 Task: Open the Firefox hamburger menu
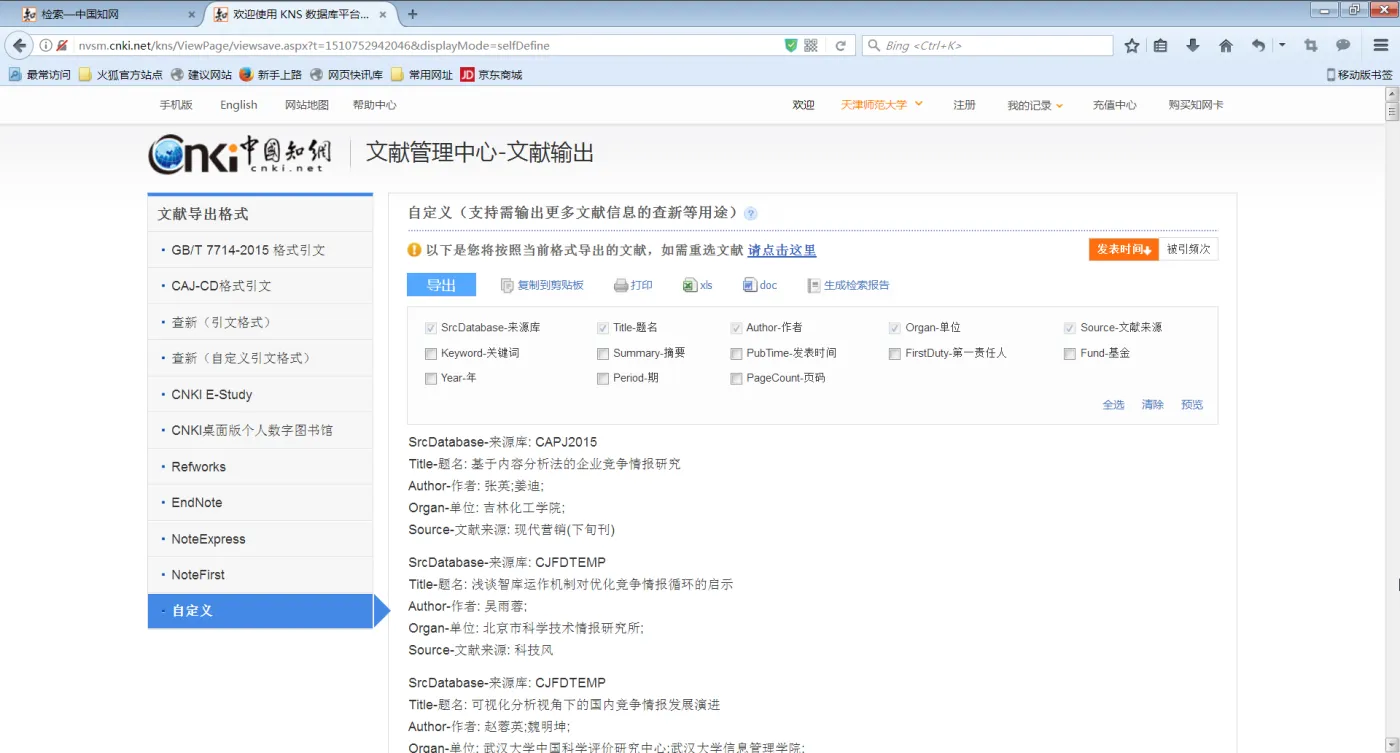pyautogui.click(x=1381, y=46)
